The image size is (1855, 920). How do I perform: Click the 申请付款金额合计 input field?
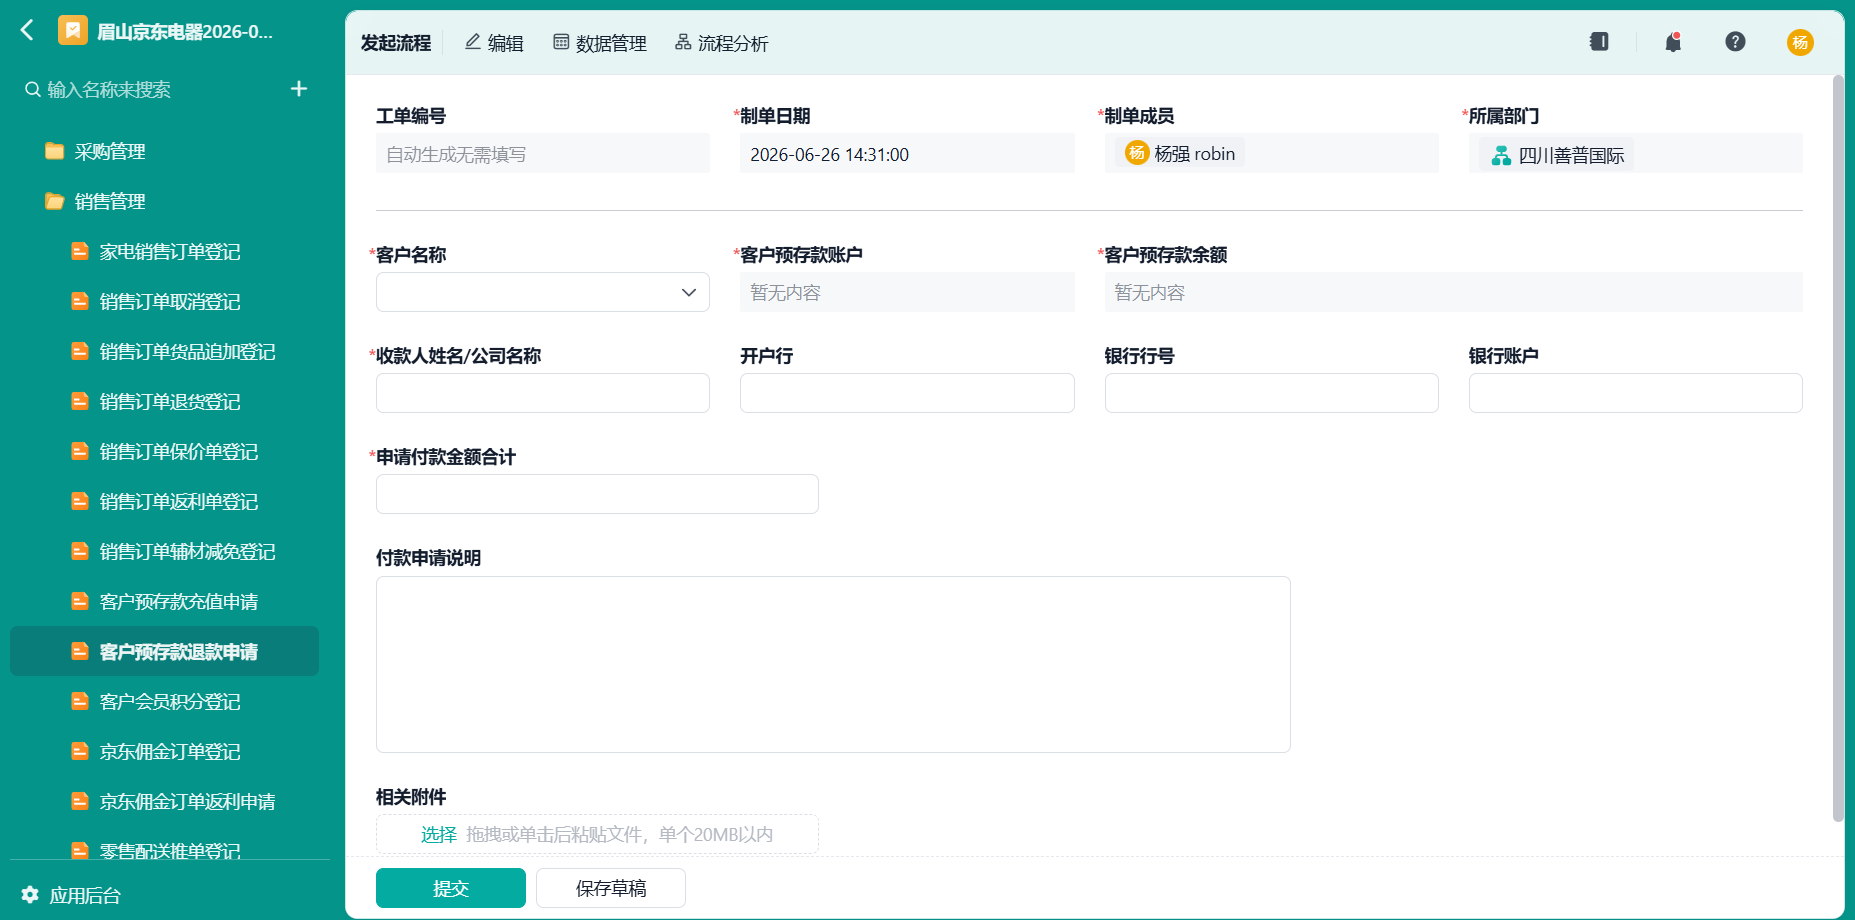pos(597,494)
